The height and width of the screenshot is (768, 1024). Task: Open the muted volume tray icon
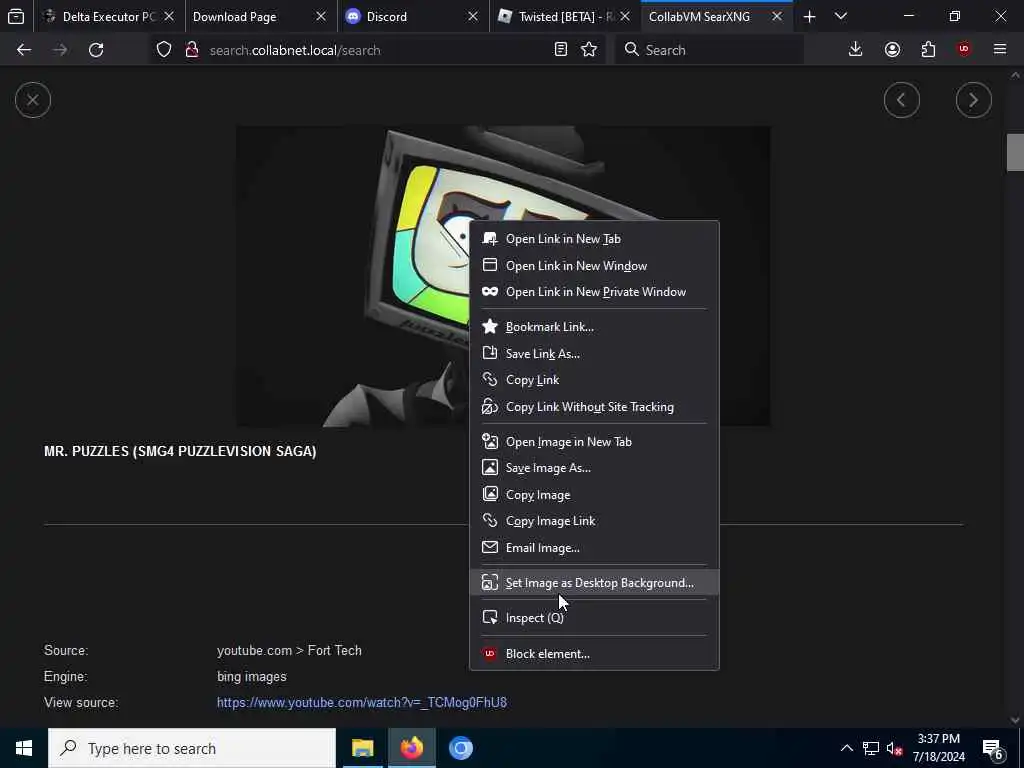[895, 748]
